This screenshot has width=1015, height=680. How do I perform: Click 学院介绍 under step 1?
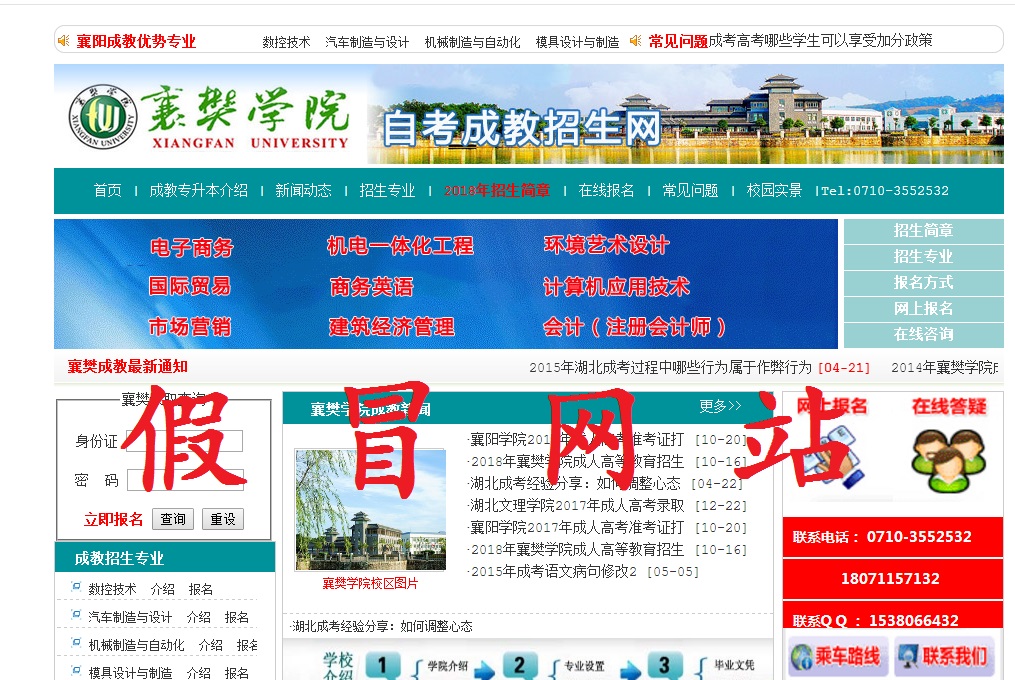tap(447, 666)
